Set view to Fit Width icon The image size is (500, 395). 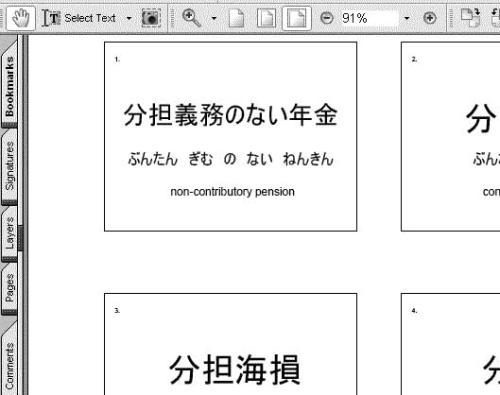point(297,18)
